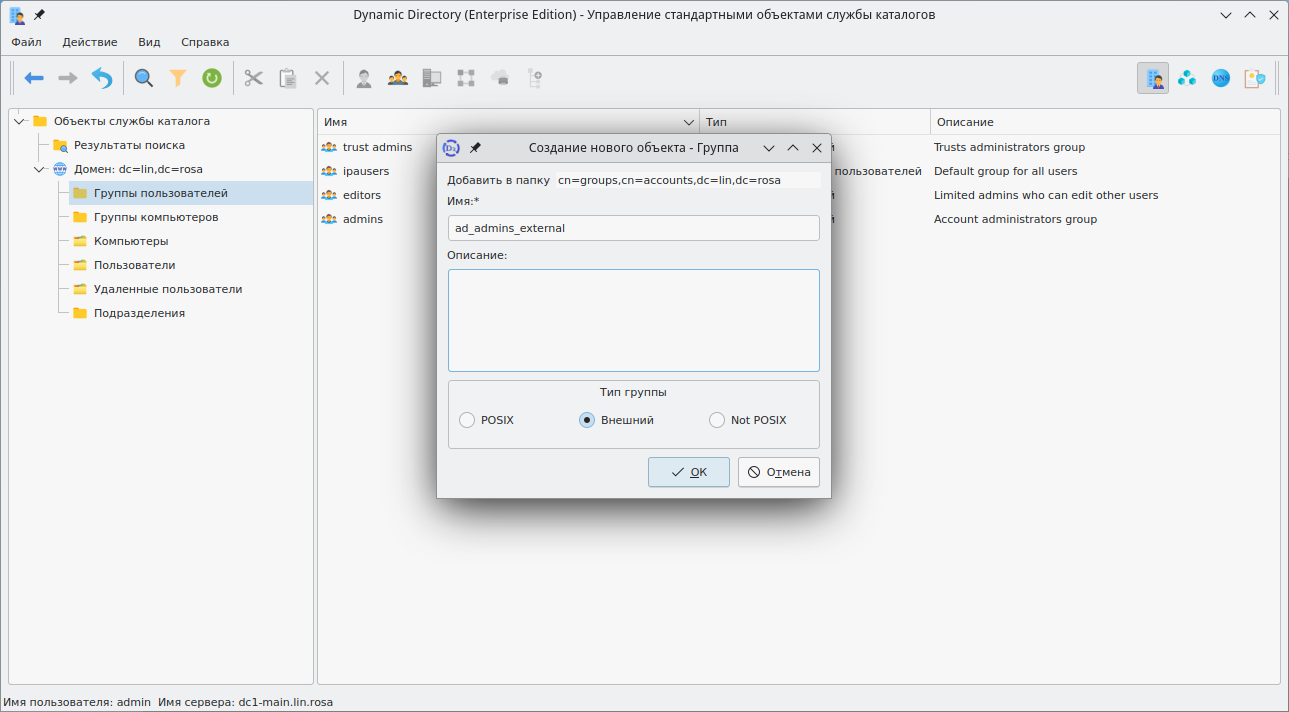Click the create user group toolbar icon
Viewport: 1289px width, 712px height.
tap(398, 78)
